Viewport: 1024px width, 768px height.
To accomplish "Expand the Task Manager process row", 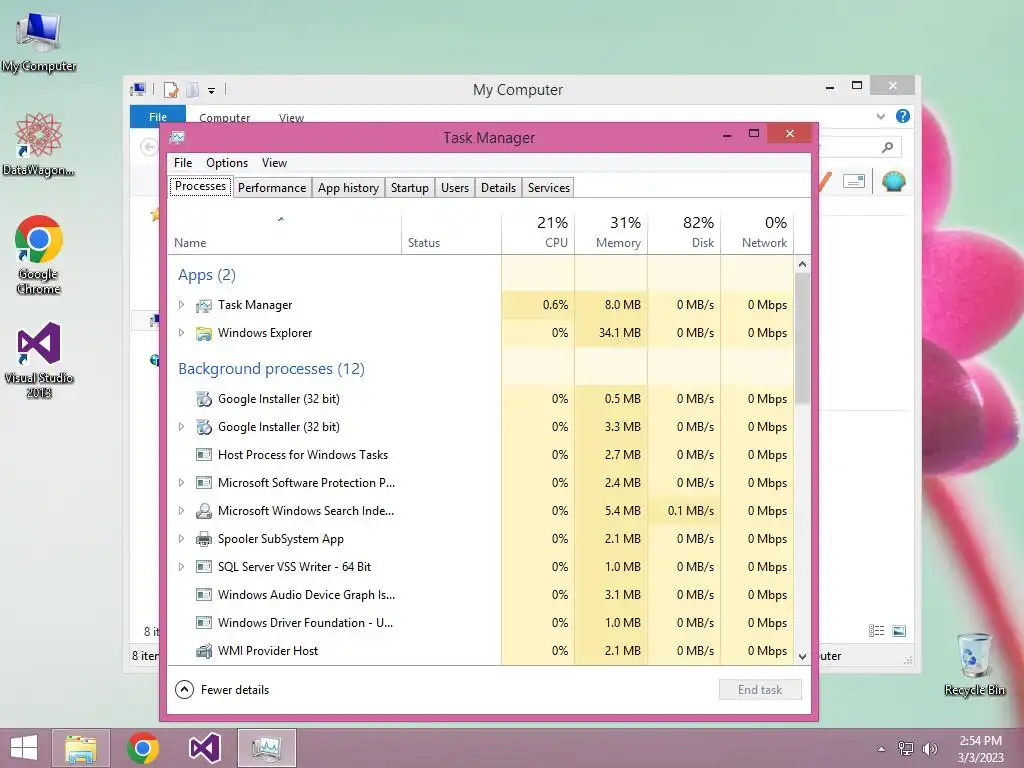I will (x=182, y=304).
